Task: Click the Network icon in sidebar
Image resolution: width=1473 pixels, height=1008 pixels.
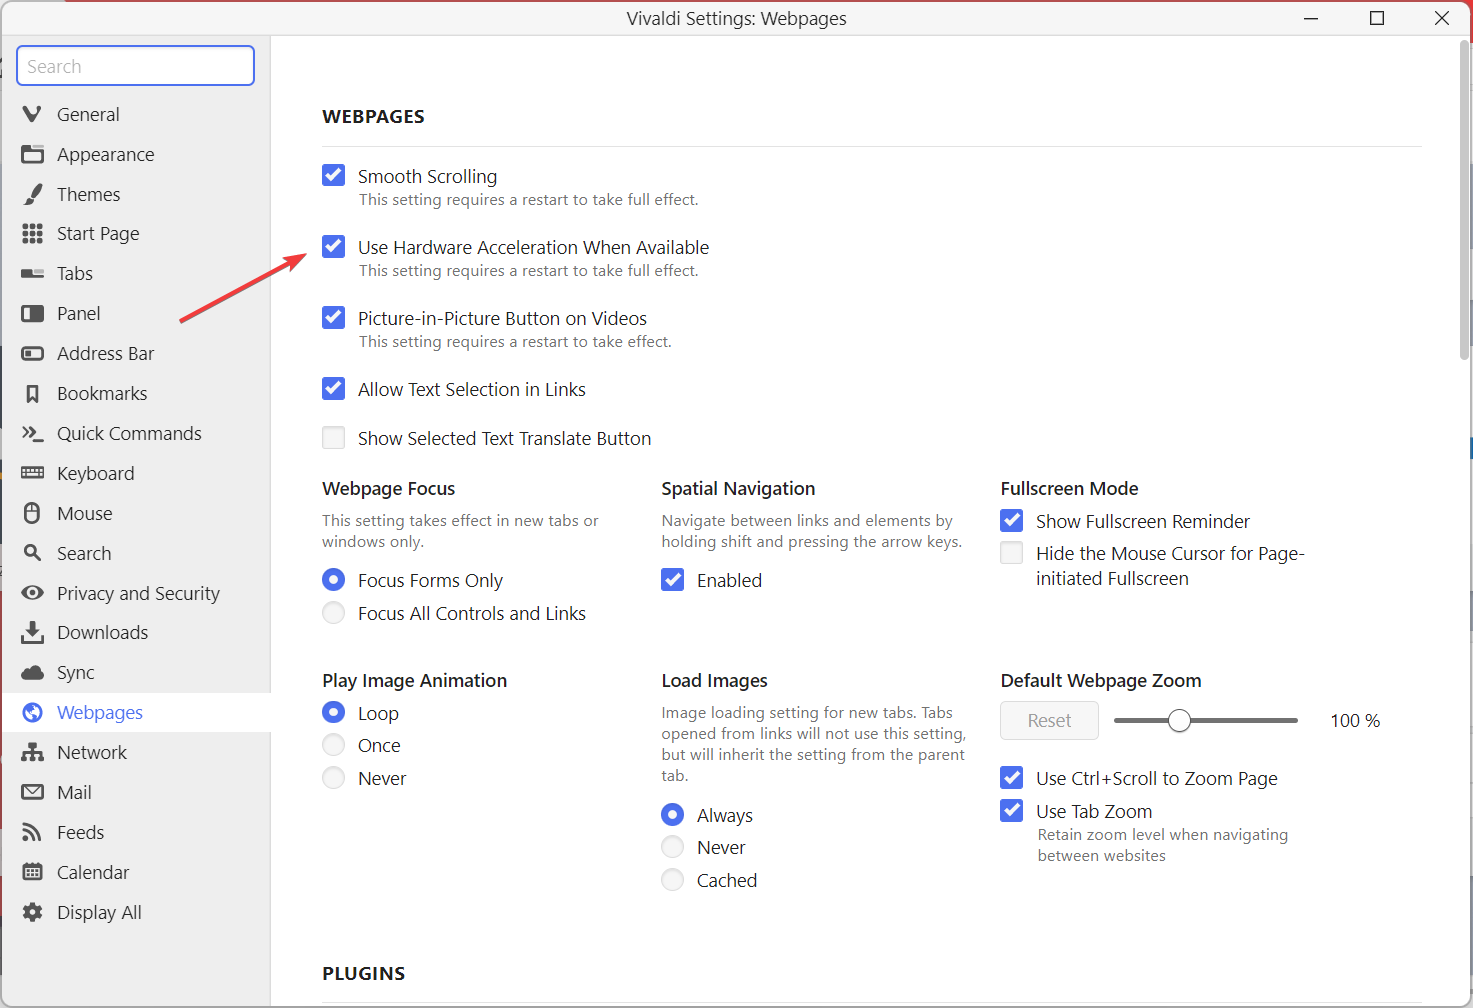Action: point(32,752)
